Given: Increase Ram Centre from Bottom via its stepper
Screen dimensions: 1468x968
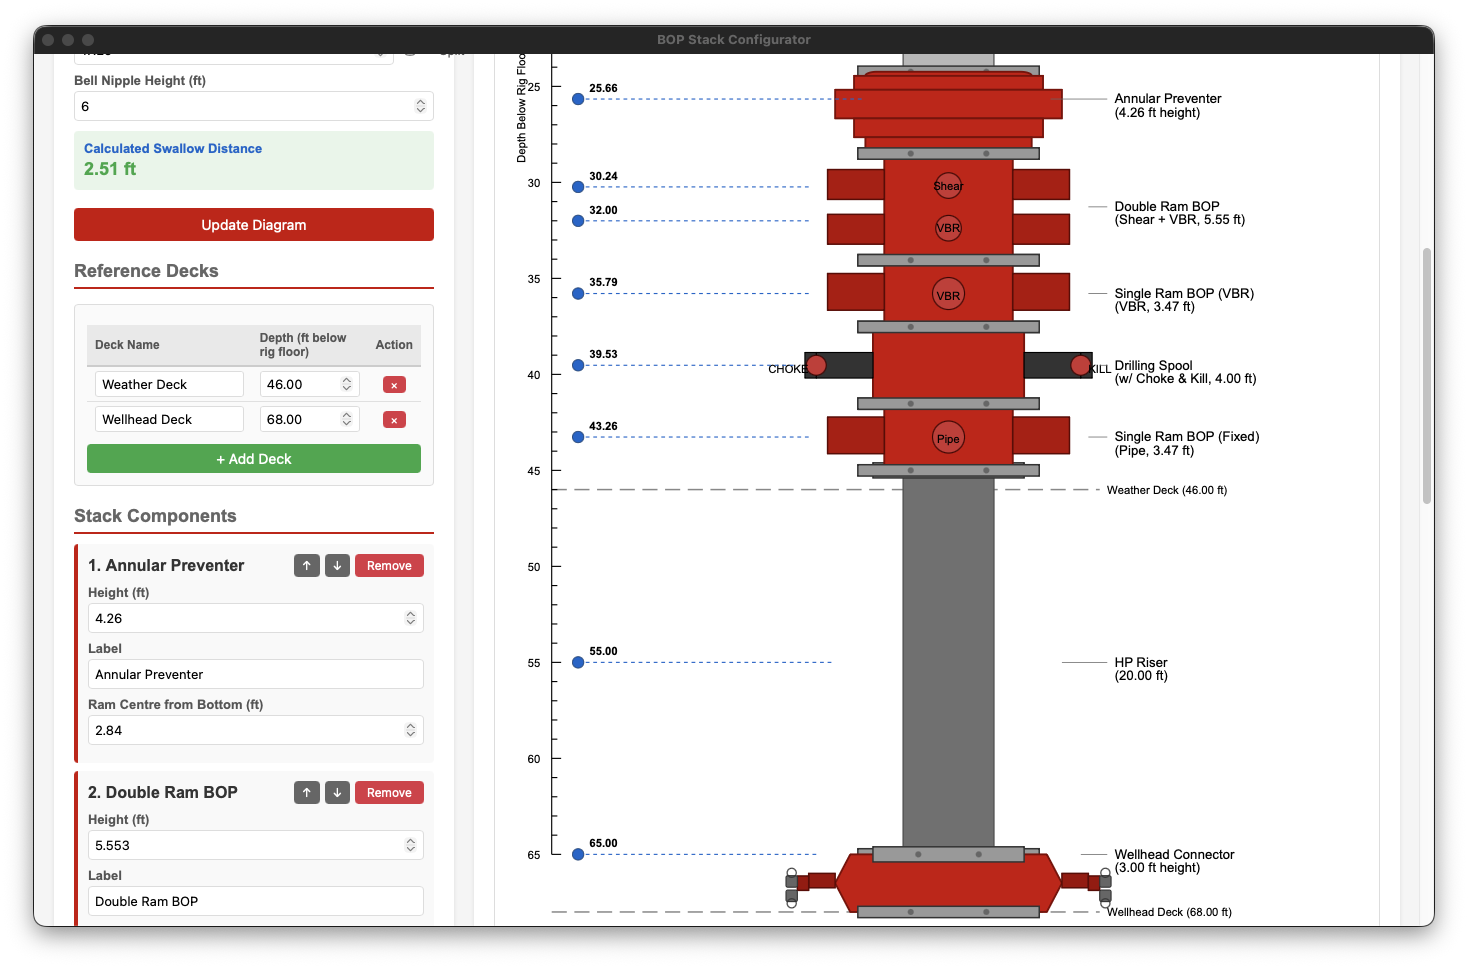Looking at the screenshot, I should click(411, 725).
